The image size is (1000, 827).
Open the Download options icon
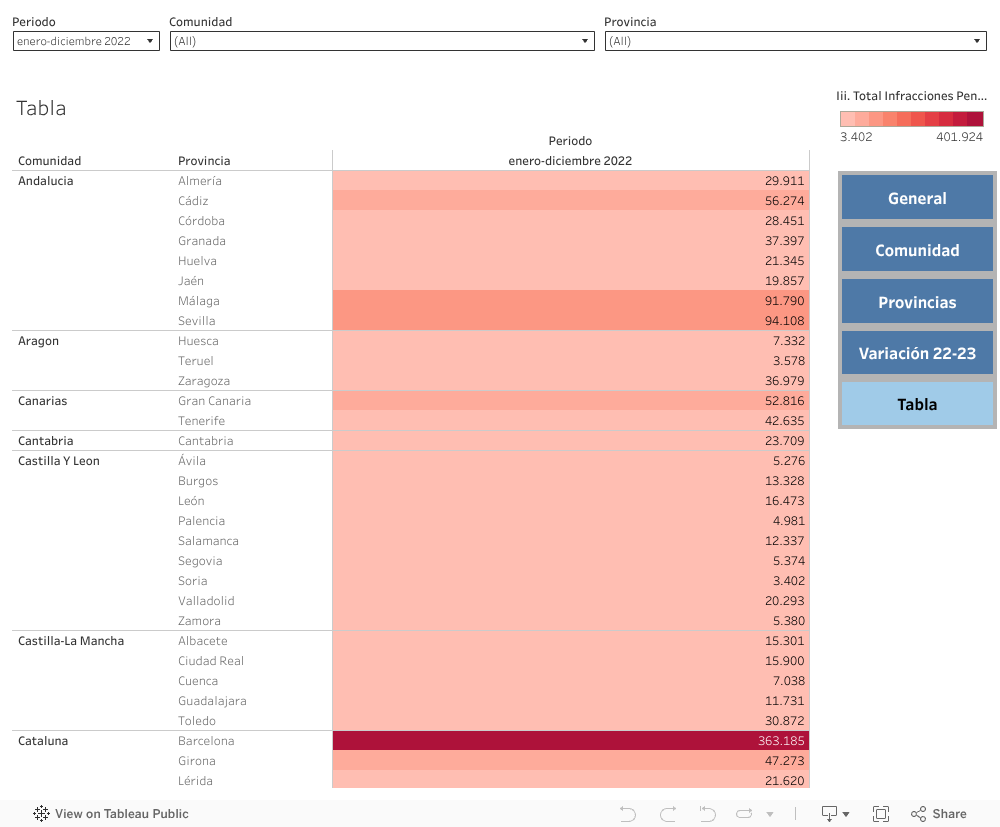pyautogui.click(x=834, y=813)
